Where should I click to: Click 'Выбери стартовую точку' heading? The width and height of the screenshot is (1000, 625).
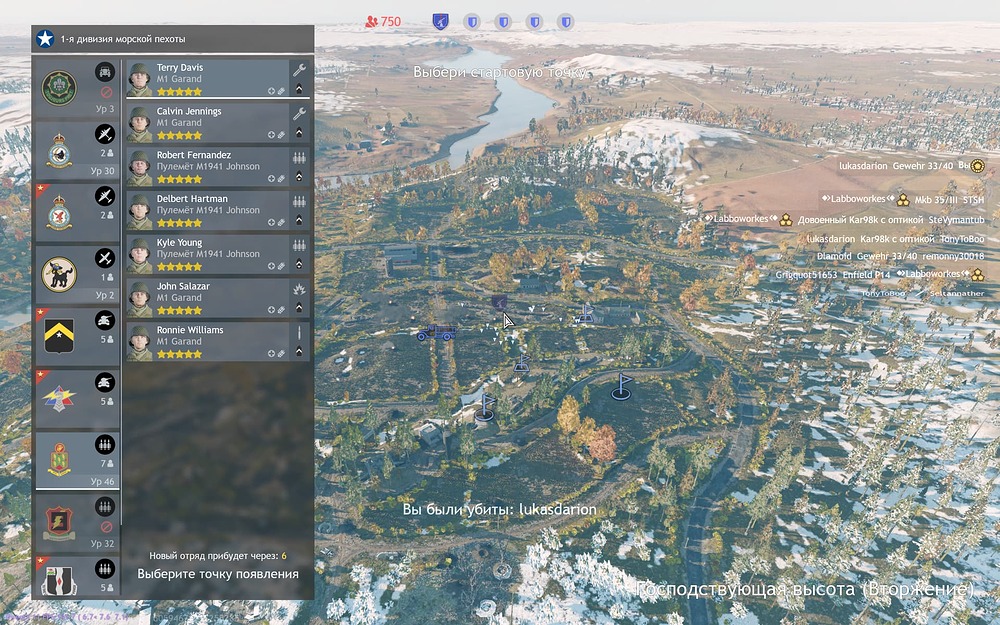[x=500, y=72]
